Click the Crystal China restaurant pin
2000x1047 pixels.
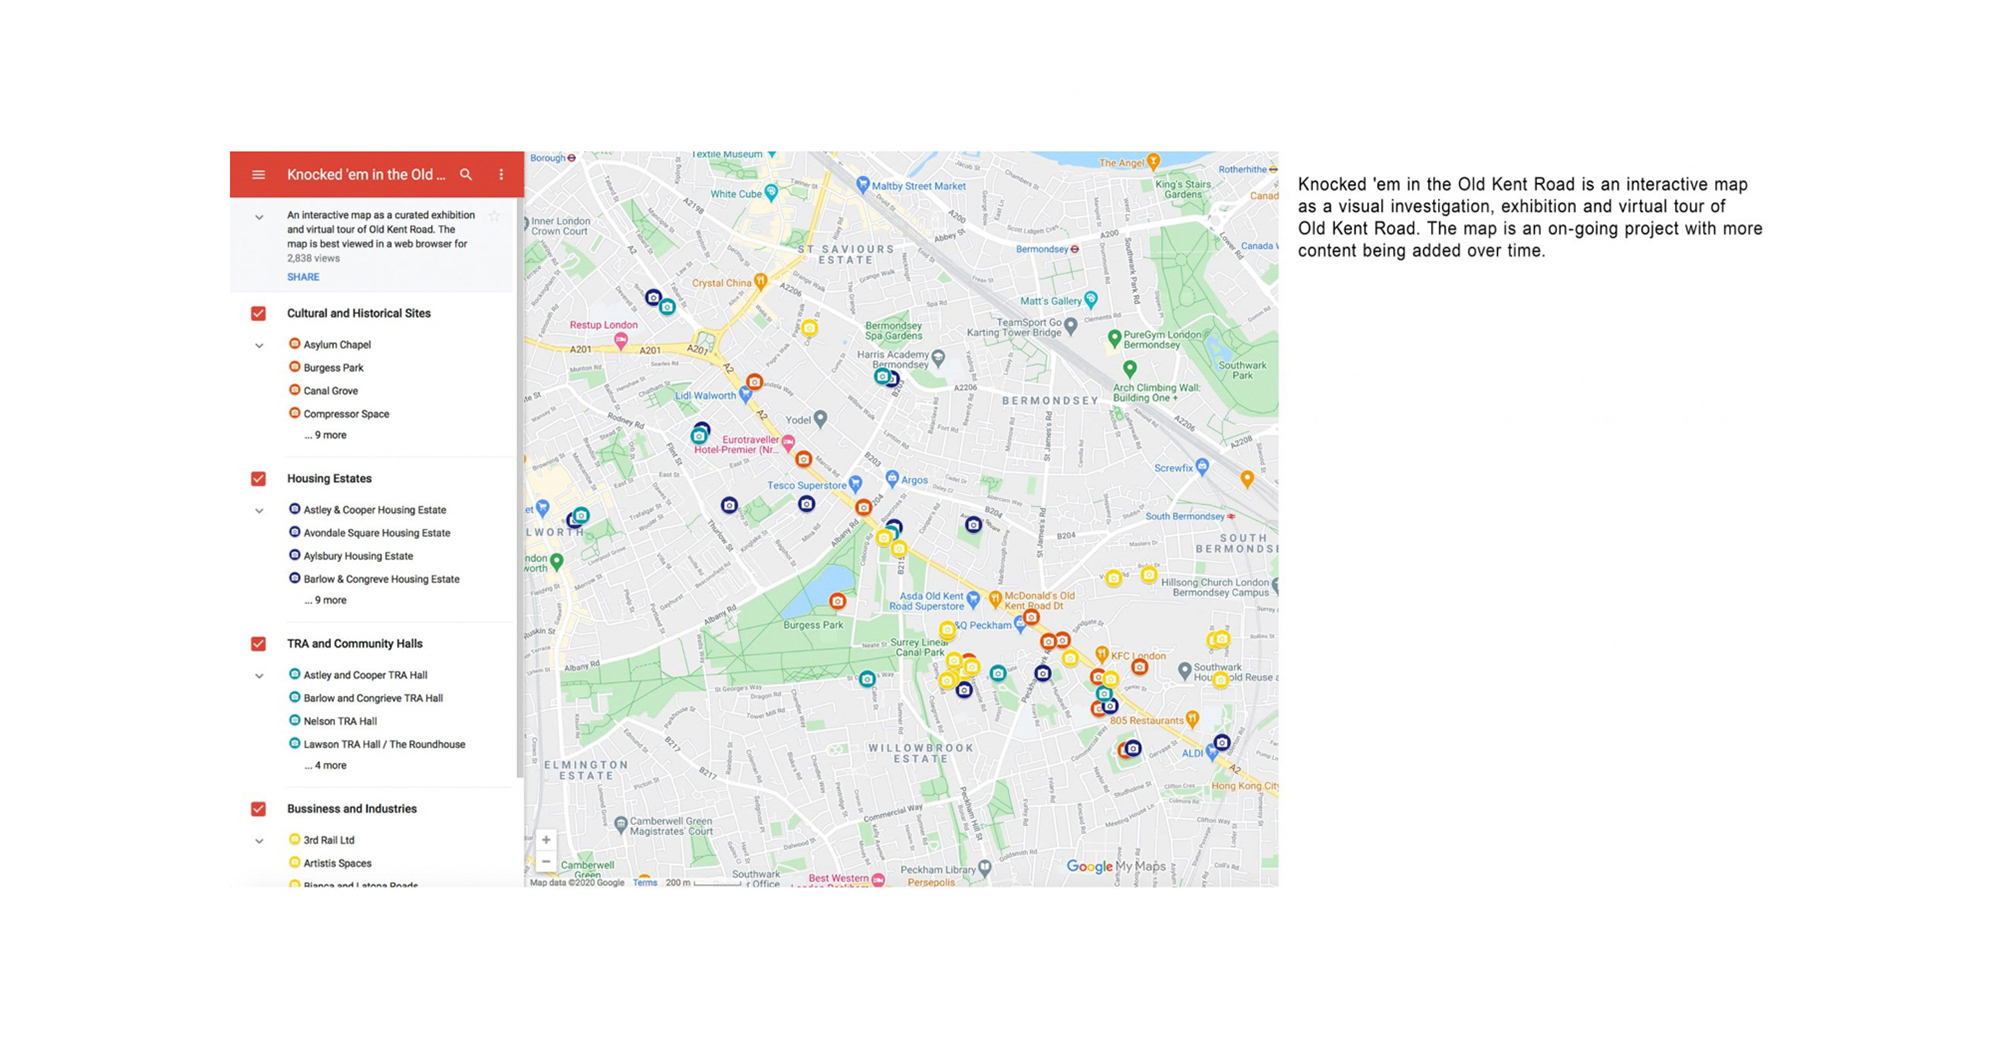[x=761, y=282]
